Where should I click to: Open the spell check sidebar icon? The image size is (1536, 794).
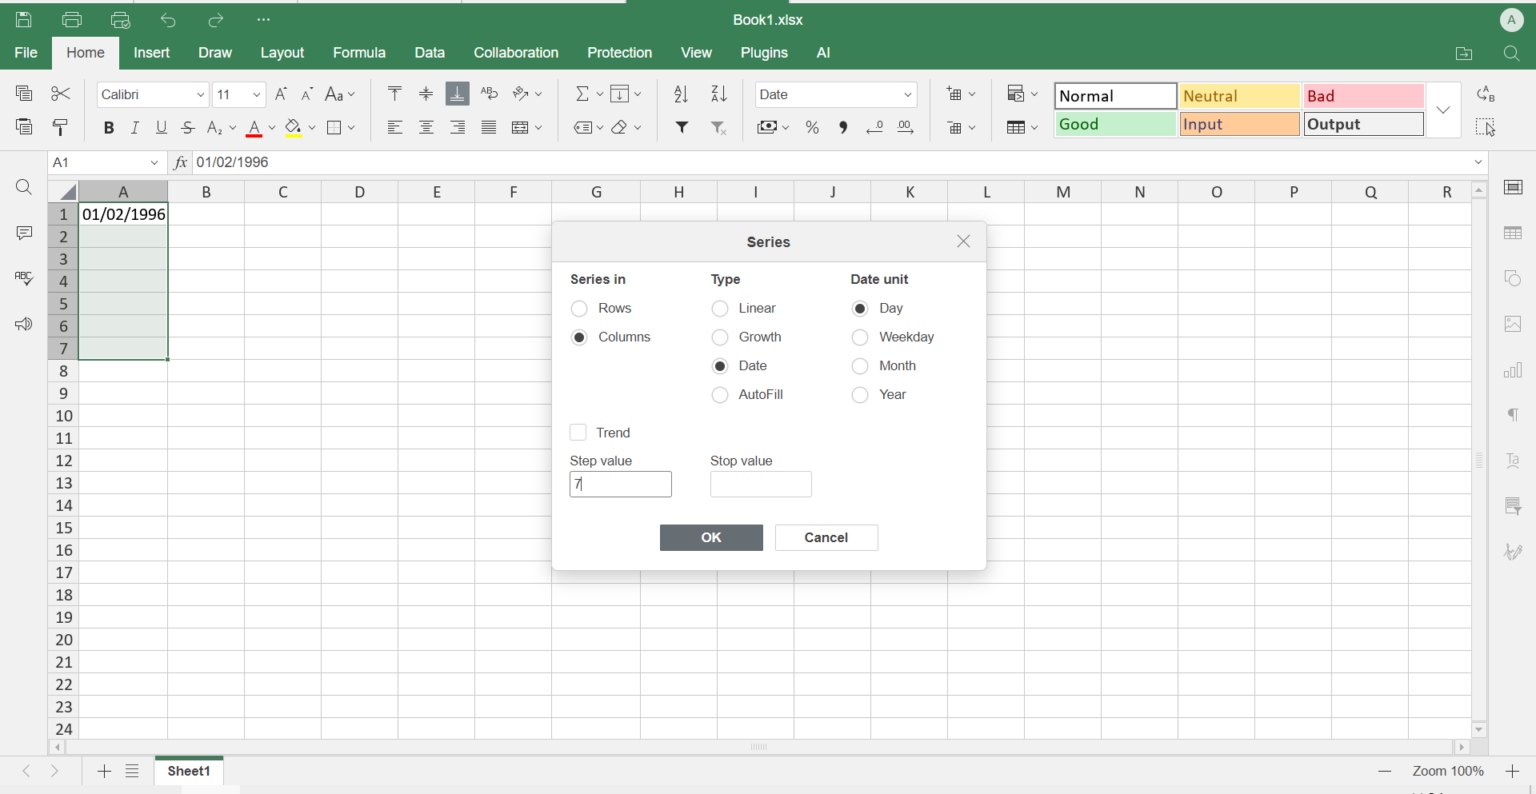(x=23, y=278)
